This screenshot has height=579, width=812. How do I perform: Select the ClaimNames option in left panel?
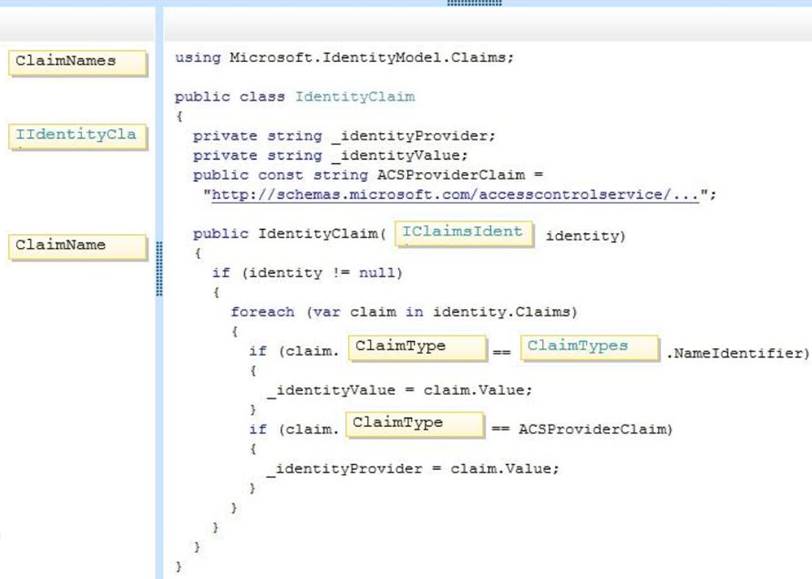pyautogui.click(x=78, y=62)
